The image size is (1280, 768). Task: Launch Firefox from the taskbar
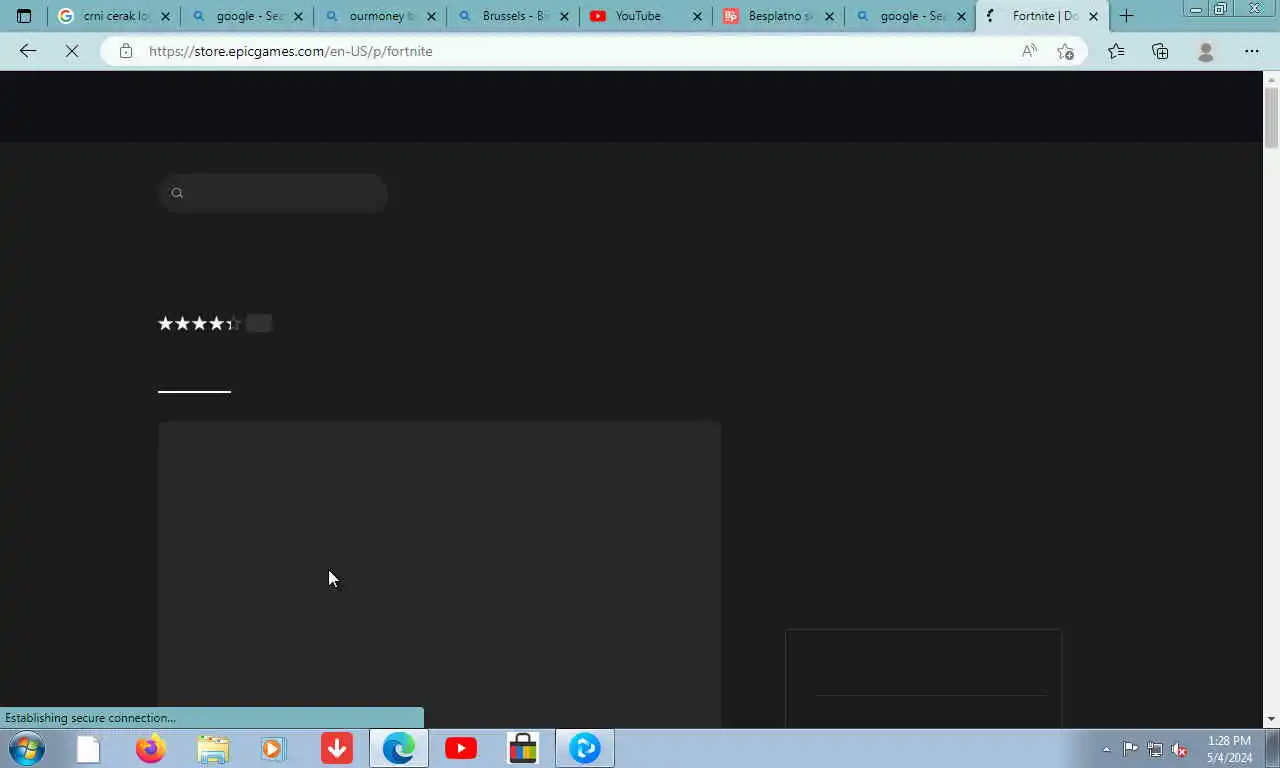tap(151, 748)
